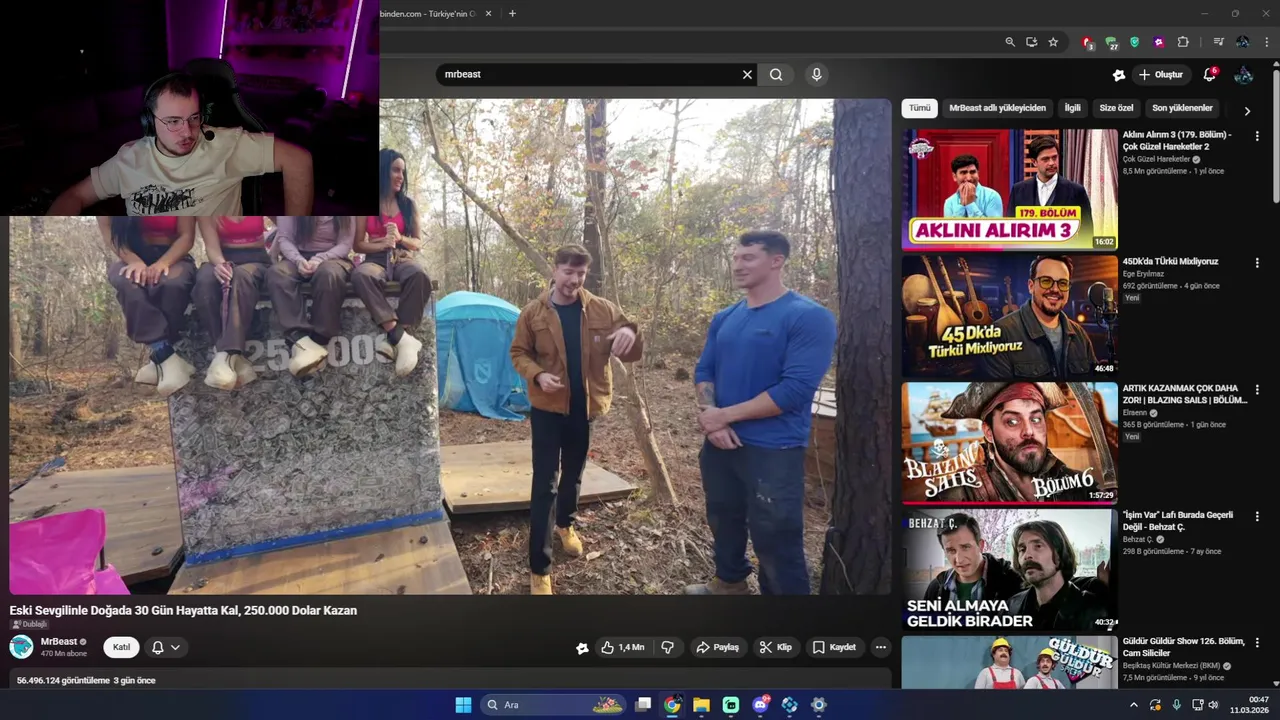Image resolution: width=1280 pixels, height=720 pixels.
Task: Click the sparkle icon next to Oluştur
Action: tap(1118, 75)
